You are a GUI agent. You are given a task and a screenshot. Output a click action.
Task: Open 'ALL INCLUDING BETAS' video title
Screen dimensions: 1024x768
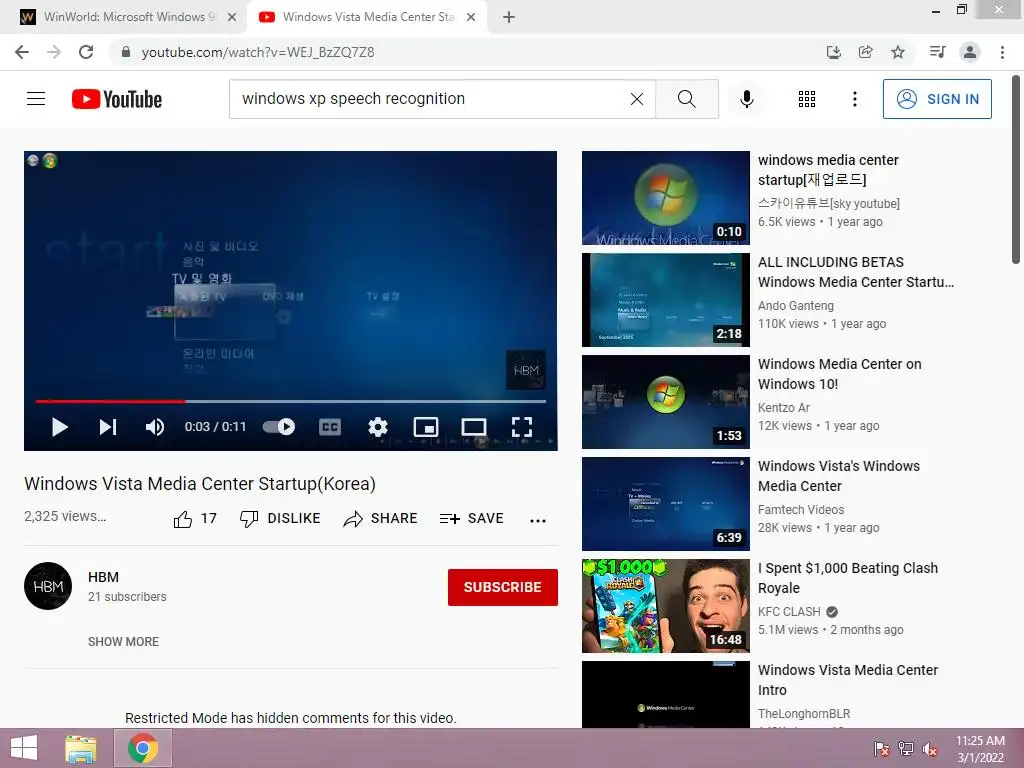[x=856, y=272]
